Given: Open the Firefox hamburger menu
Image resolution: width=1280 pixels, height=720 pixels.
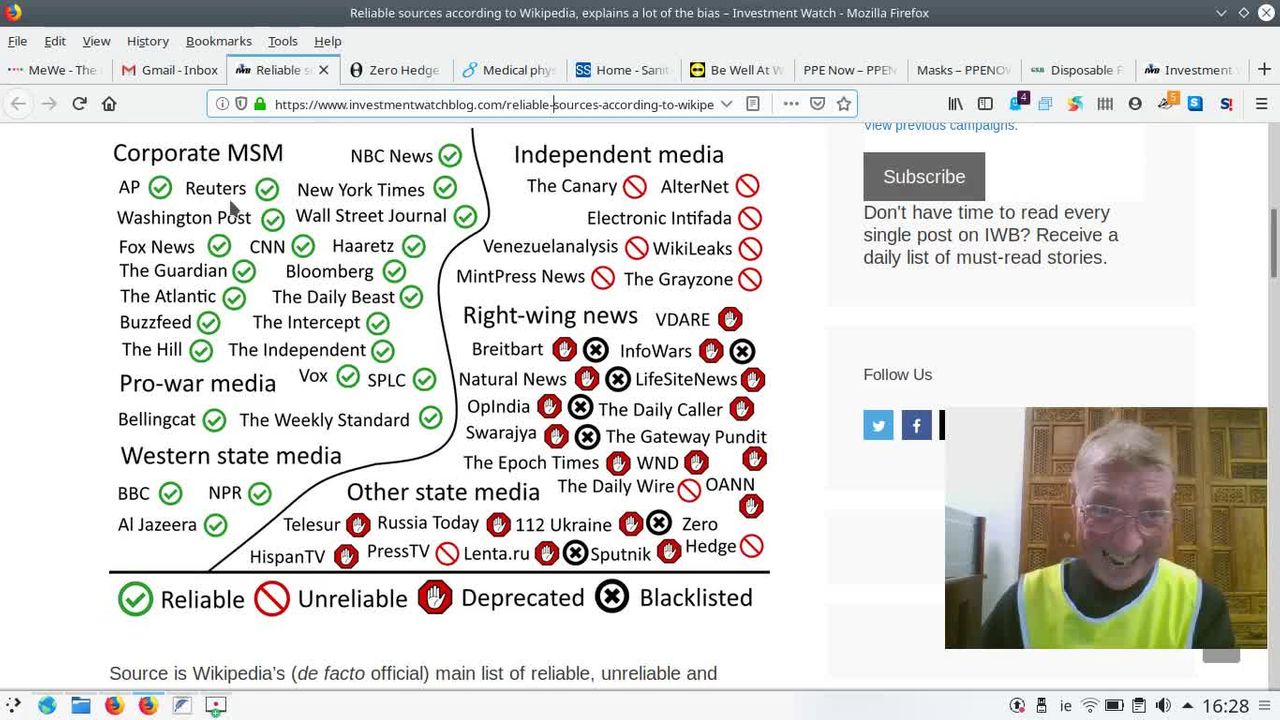Looking at the screenshot, I should 1261,103.
